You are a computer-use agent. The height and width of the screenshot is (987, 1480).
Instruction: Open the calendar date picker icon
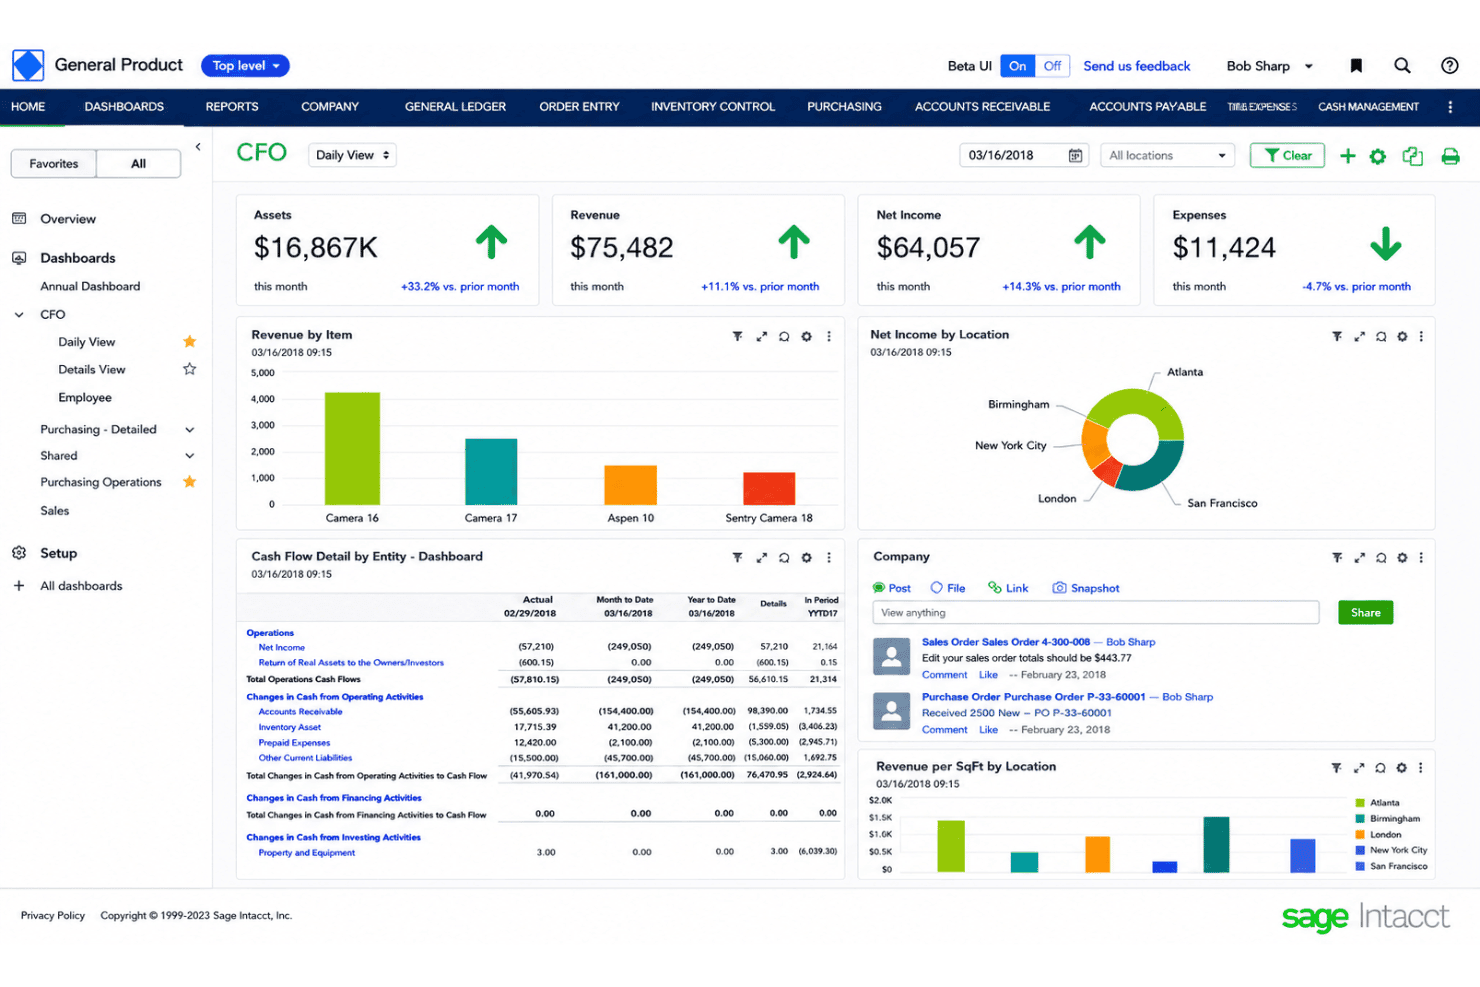1075,156
